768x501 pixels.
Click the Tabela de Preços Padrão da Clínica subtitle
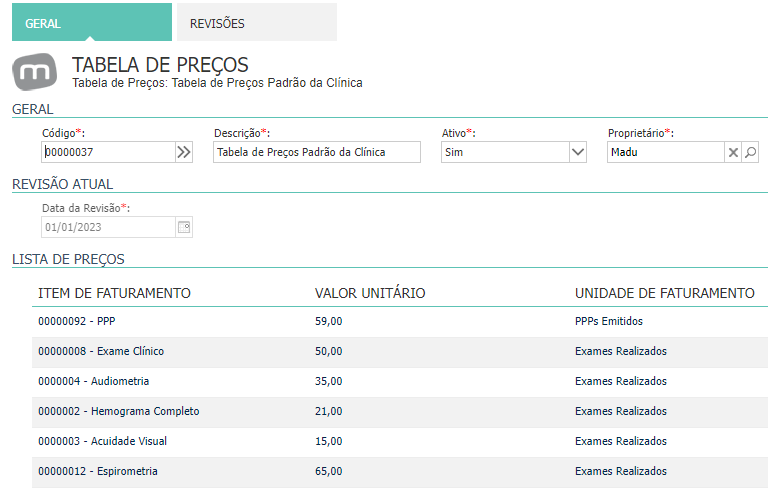[x=217, y=83]
